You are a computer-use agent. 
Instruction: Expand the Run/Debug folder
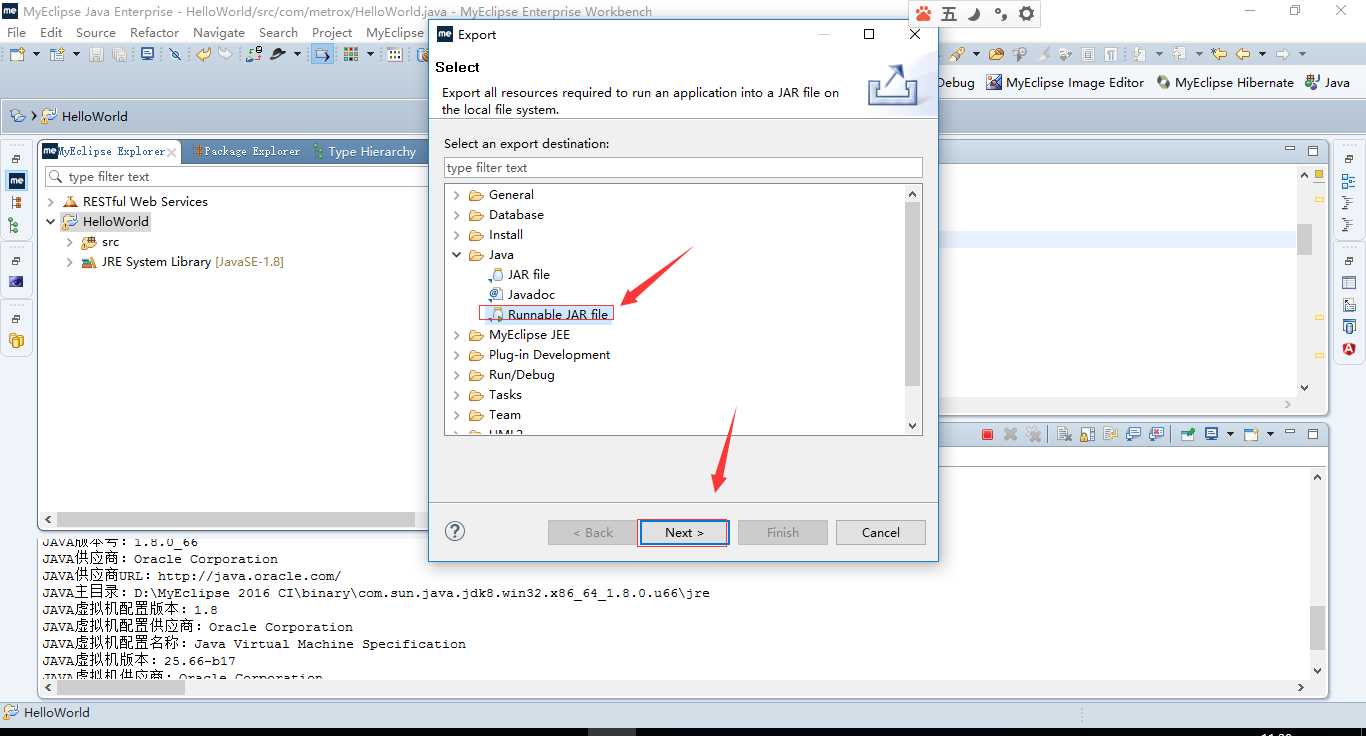tap(457, 375)
